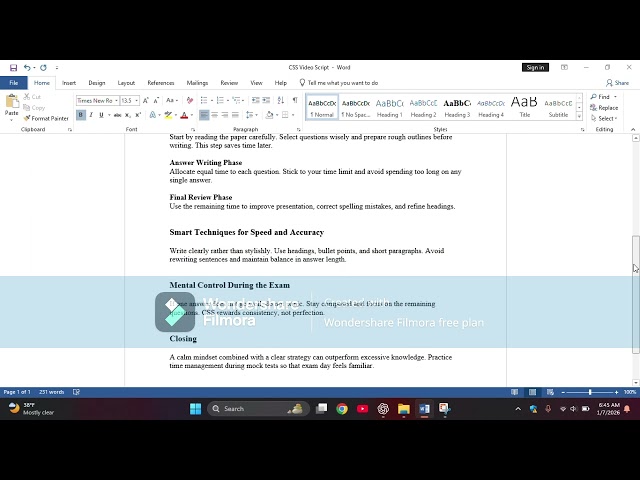
Task: Decrease paragraph indent
Action: point(256,100)
